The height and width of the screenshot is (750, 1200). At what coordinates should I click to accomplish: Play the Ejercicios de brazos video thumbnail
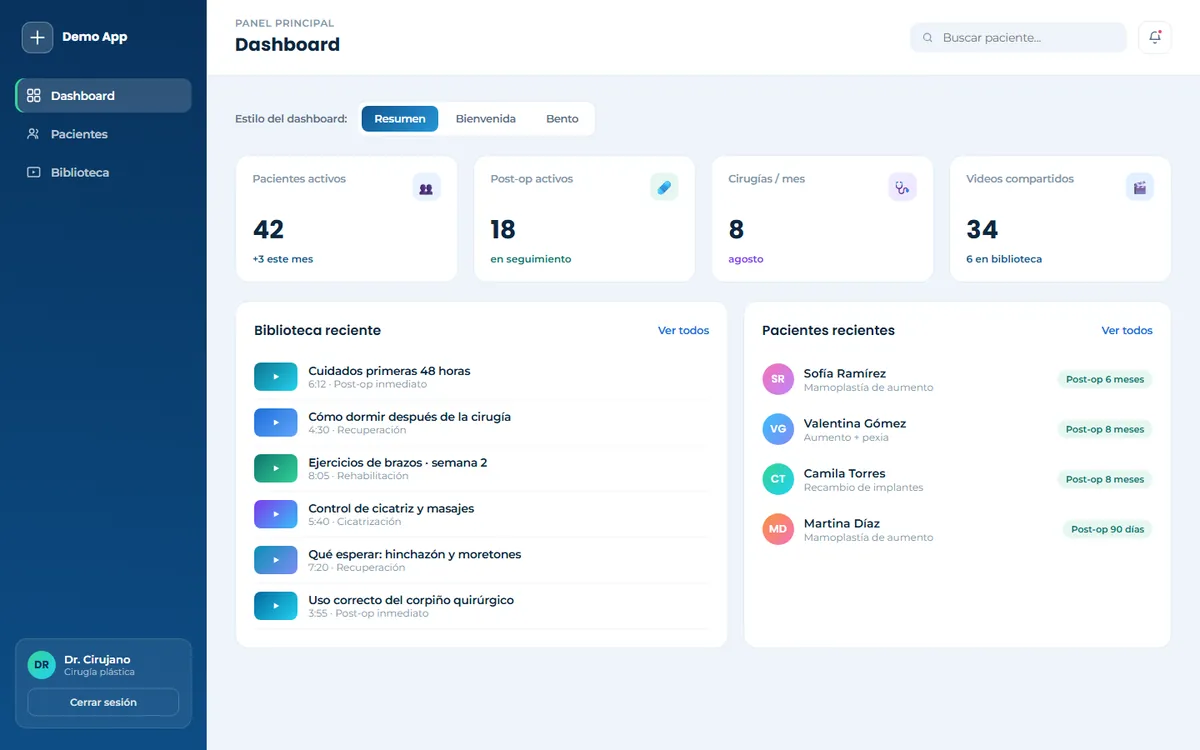pyautogui.click(x=276, y=468)
